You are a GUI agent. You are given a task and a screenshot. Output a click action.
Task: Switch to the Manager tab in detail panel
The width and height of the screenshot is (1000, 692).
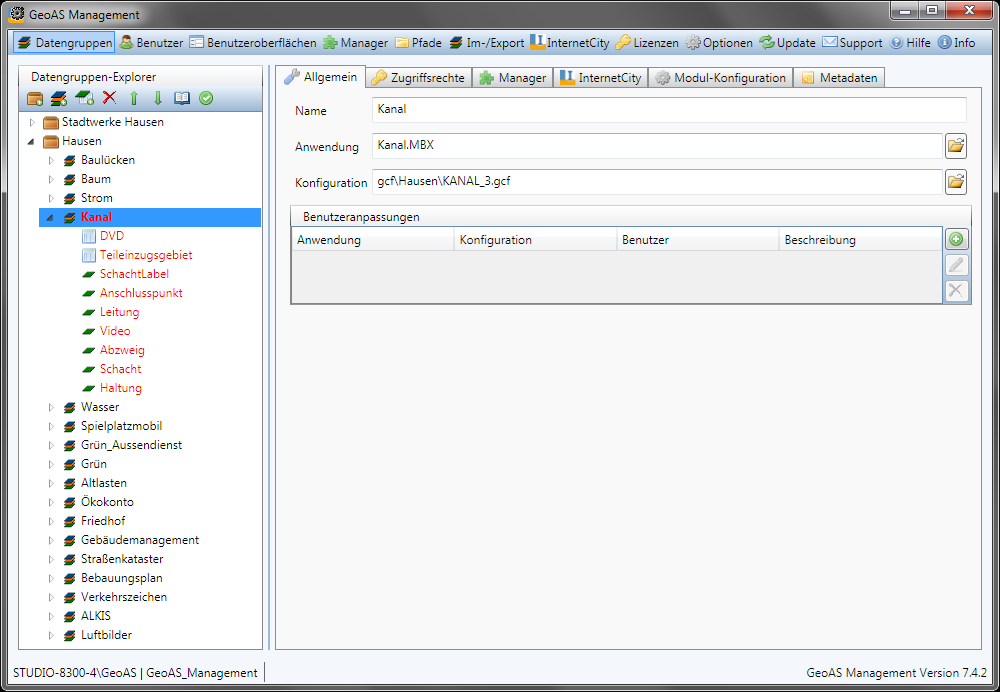coord(513,78)
